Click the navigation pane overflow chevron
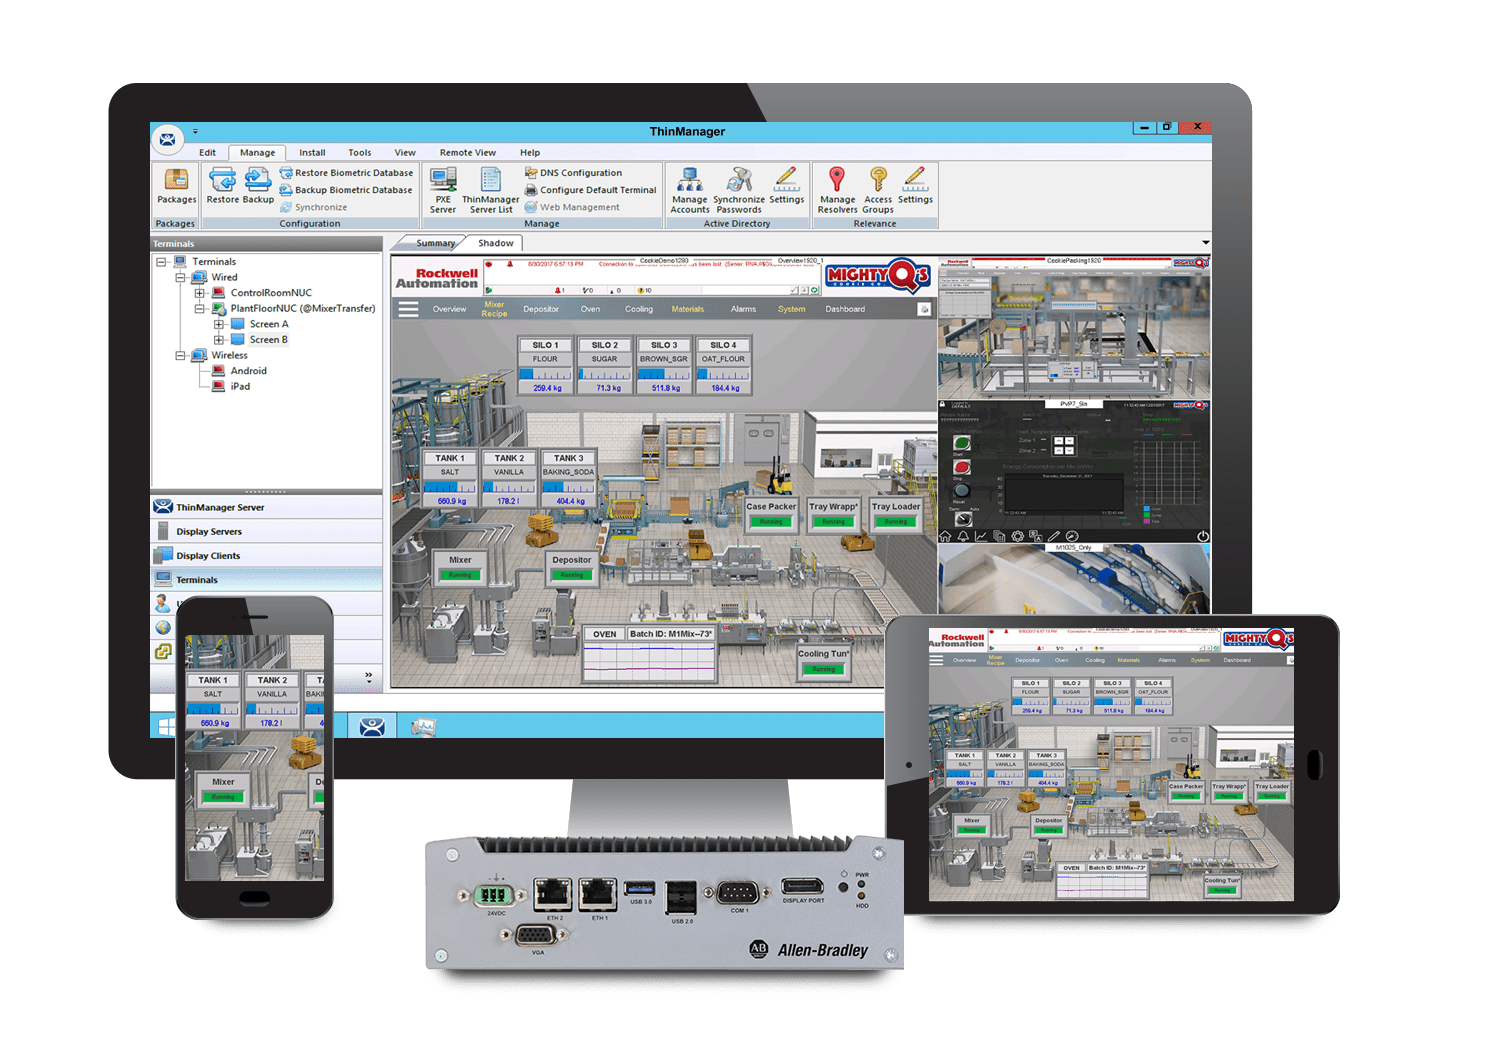1505x1054 pixels. [x=369, y=677]
